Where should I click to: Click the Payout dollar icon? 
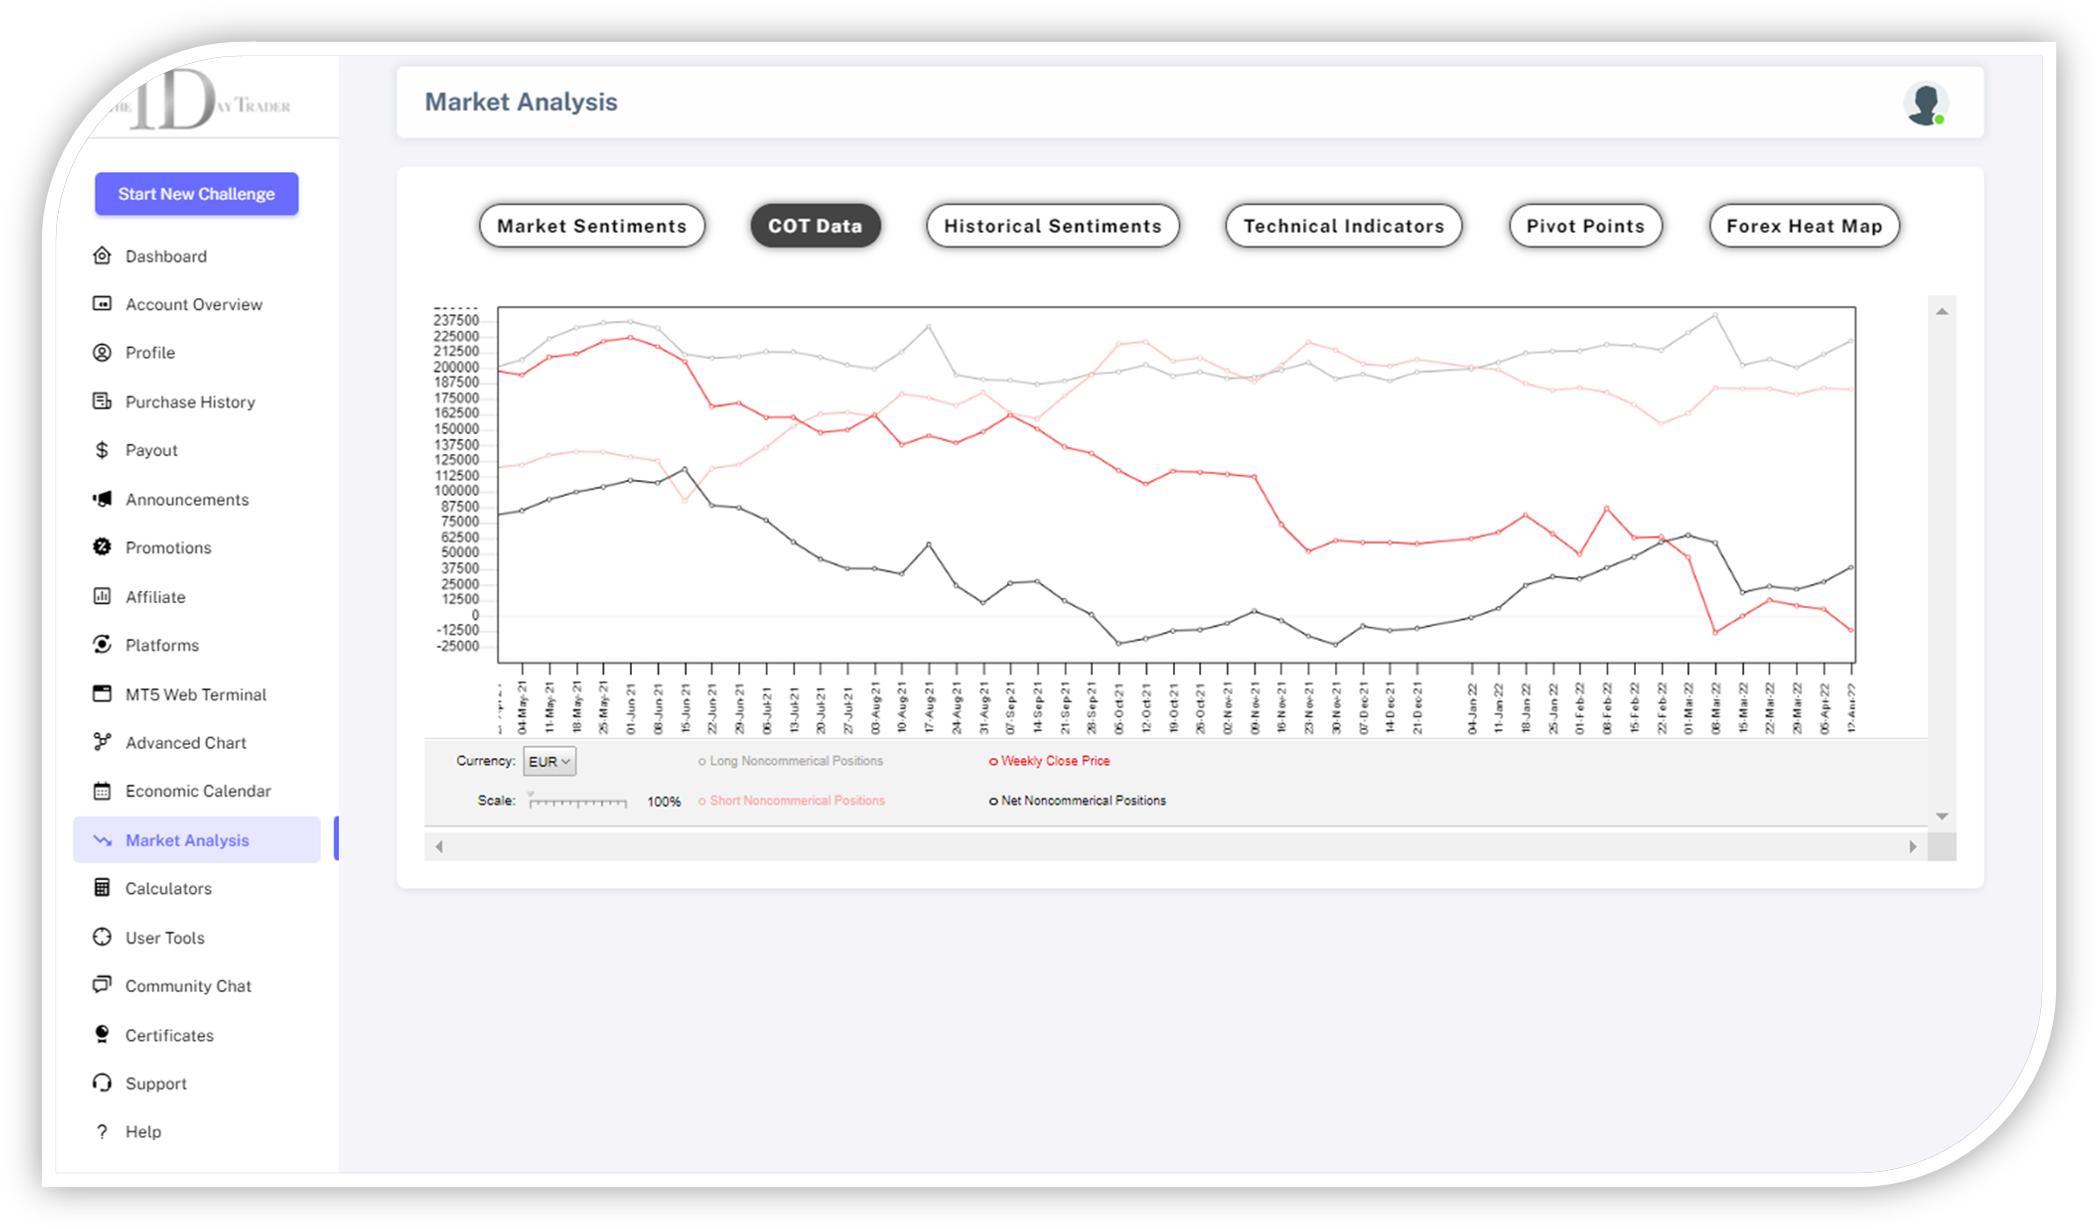pos(102,450)
